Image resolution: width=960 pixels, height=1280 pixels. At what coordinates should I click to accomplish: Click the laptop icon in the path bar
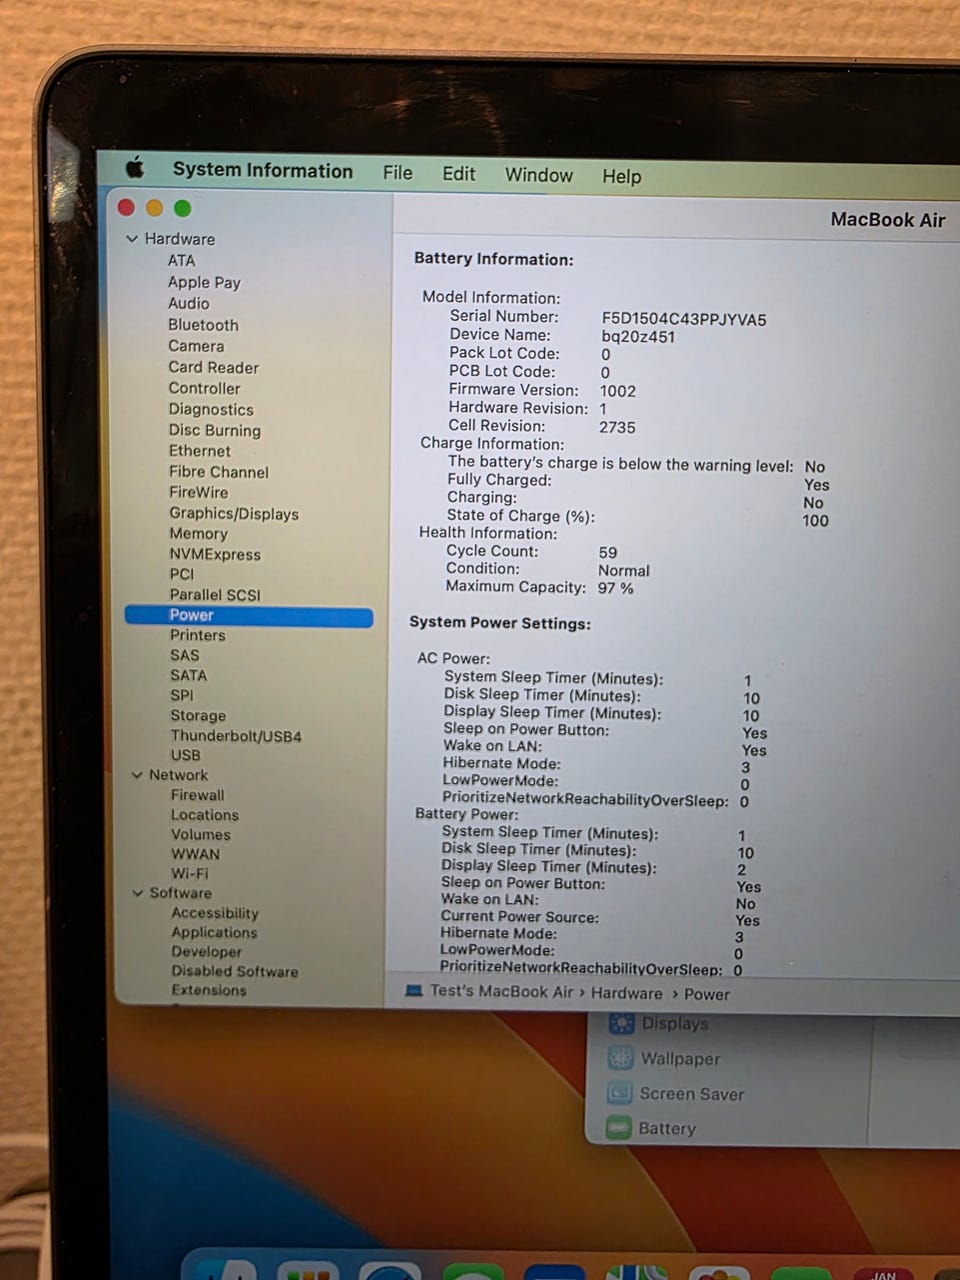(414, 991)
